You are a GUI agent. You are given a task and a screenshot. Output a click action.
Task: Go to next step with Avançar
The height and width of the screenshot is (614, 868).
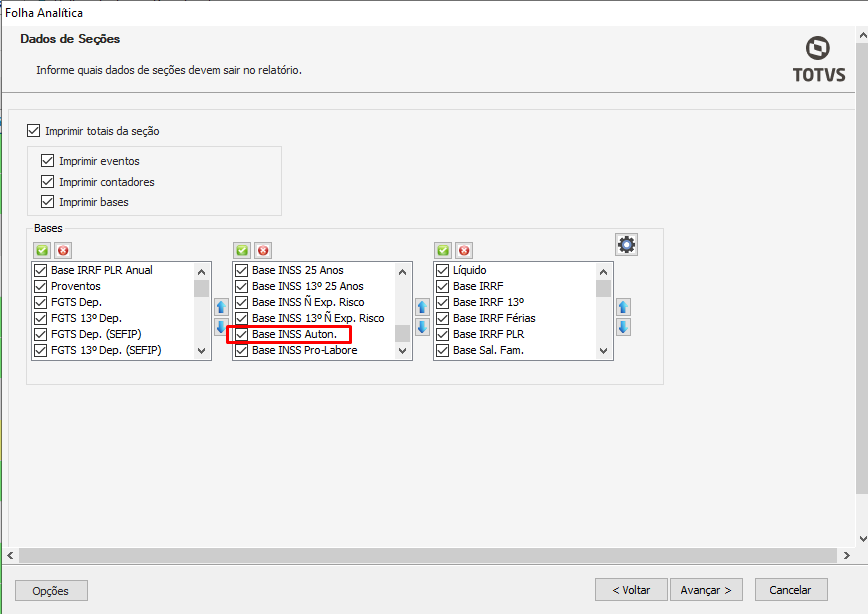click(x=706, y=590)
